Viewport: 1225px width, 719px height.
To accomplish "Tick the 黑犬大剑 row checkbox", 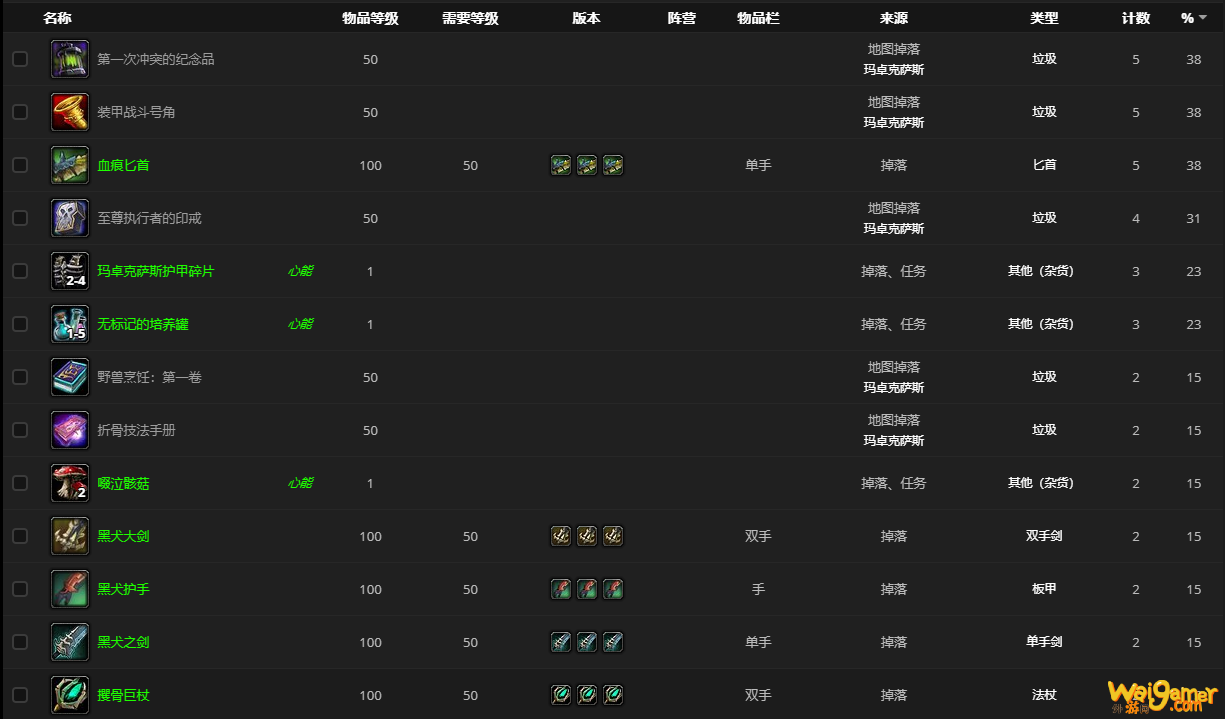I will (20, 536).
